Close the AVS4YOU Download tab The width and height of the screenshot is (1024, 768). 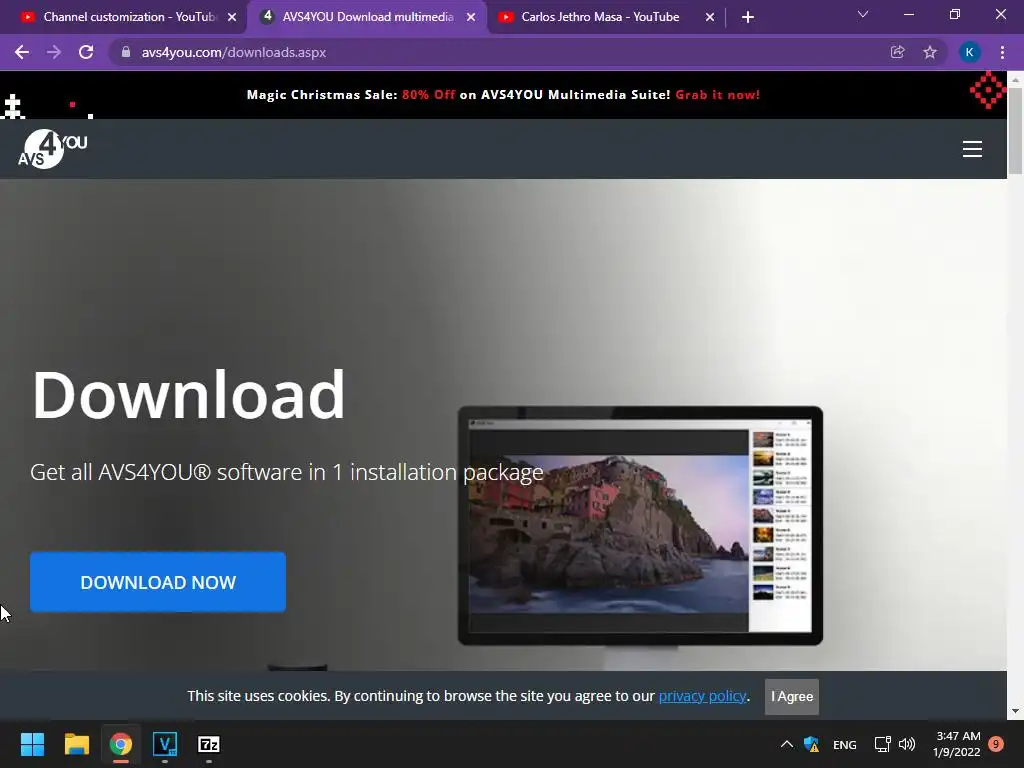(x=471, y=18)
